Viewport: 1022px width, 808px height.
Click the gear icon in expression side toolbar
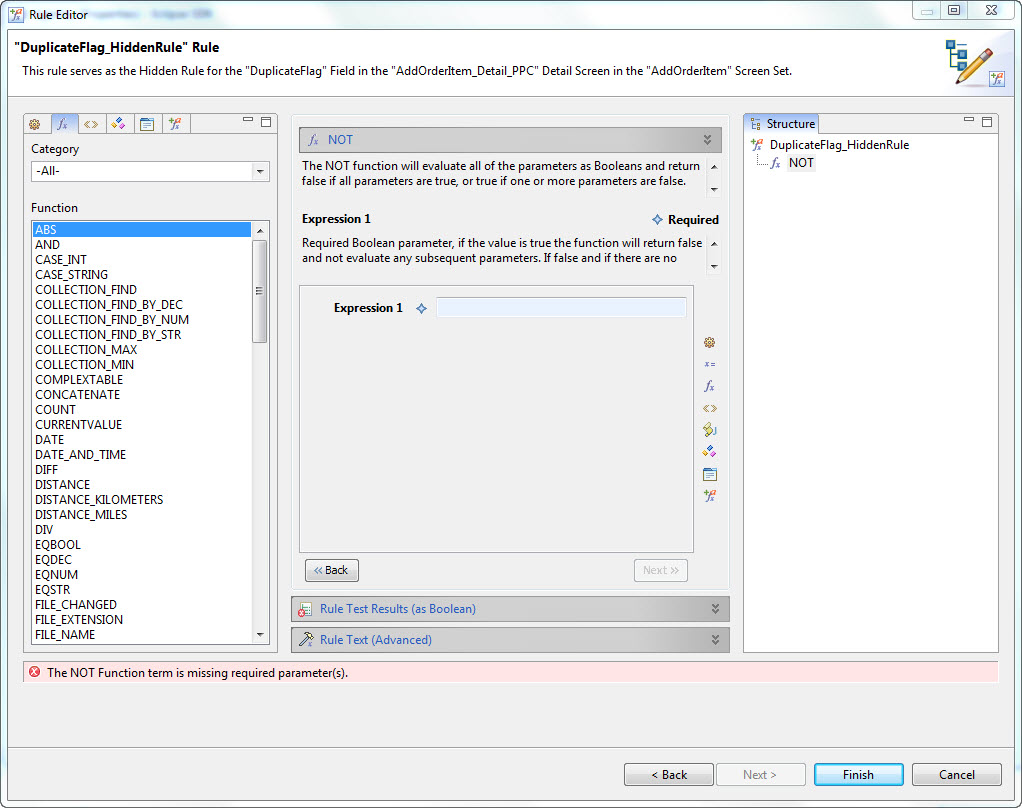710,342
